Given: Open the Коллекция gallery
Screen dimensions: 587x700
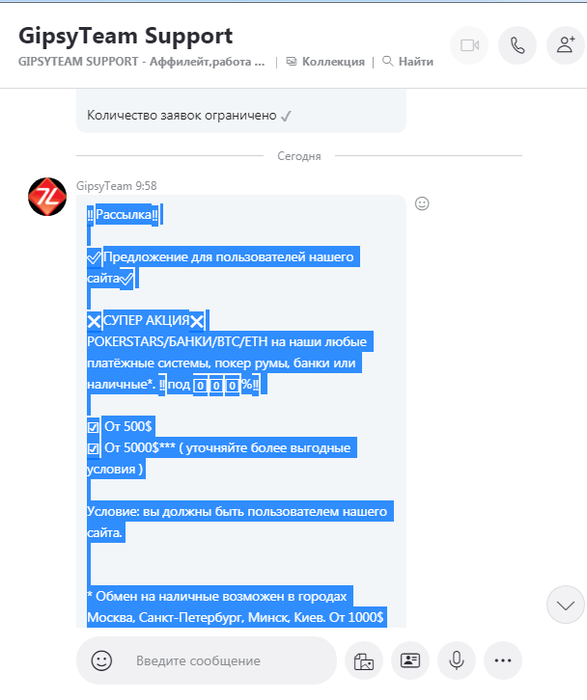Looking at the screenshot, I should click(x=325, y=61).
